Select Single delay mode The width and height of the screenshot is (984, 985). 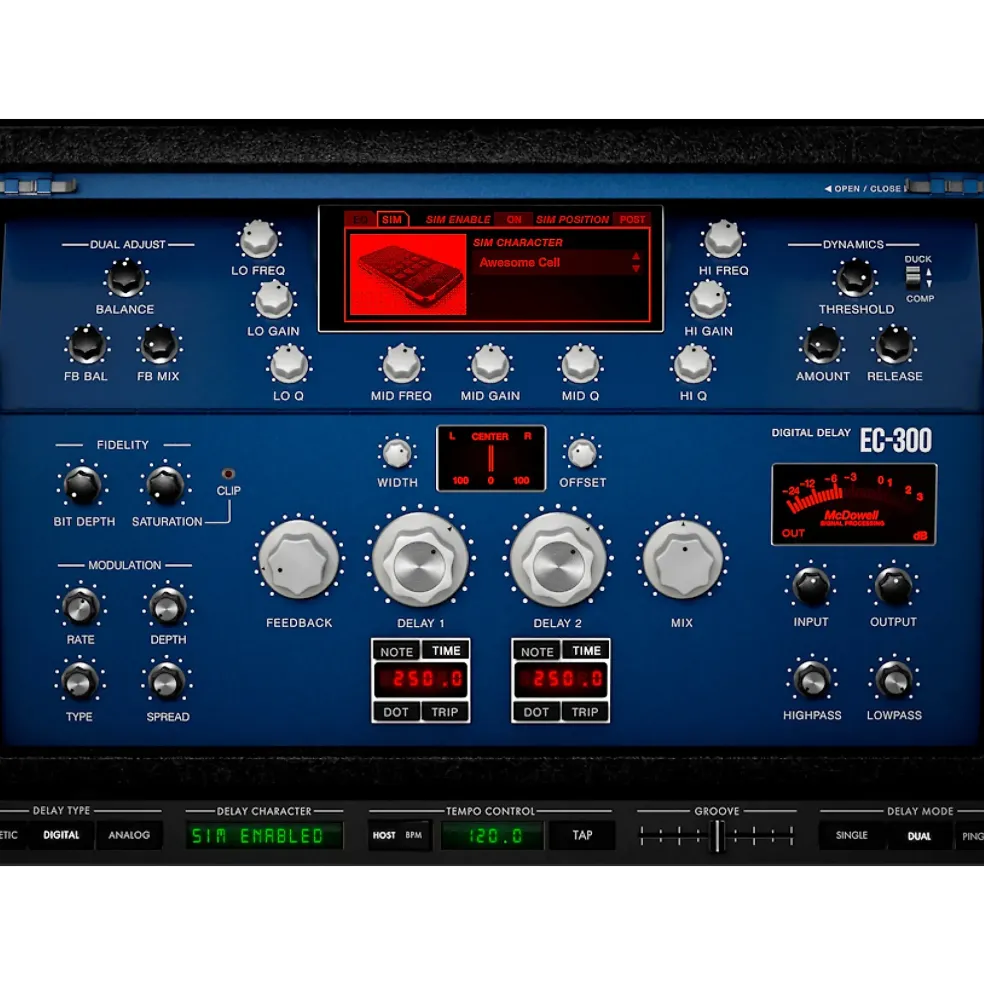(x=851, y=835)
